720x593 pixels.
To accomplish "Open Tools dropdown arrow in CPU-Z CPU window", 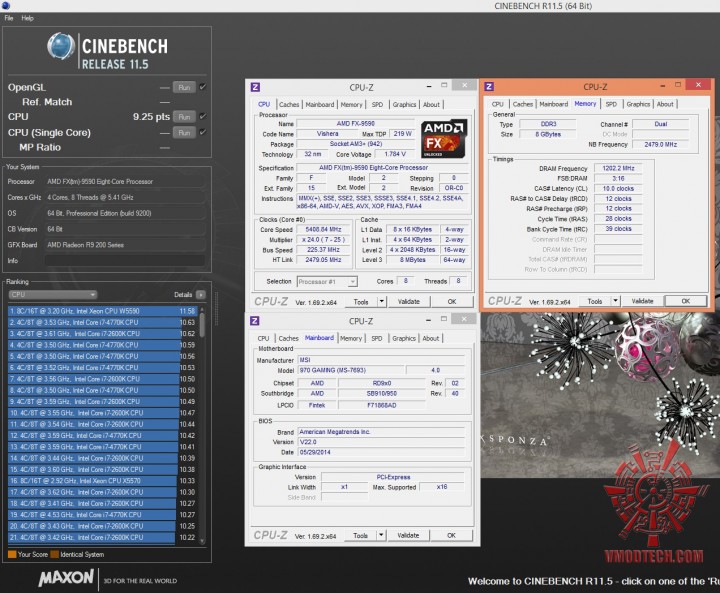I will [382, 301].
